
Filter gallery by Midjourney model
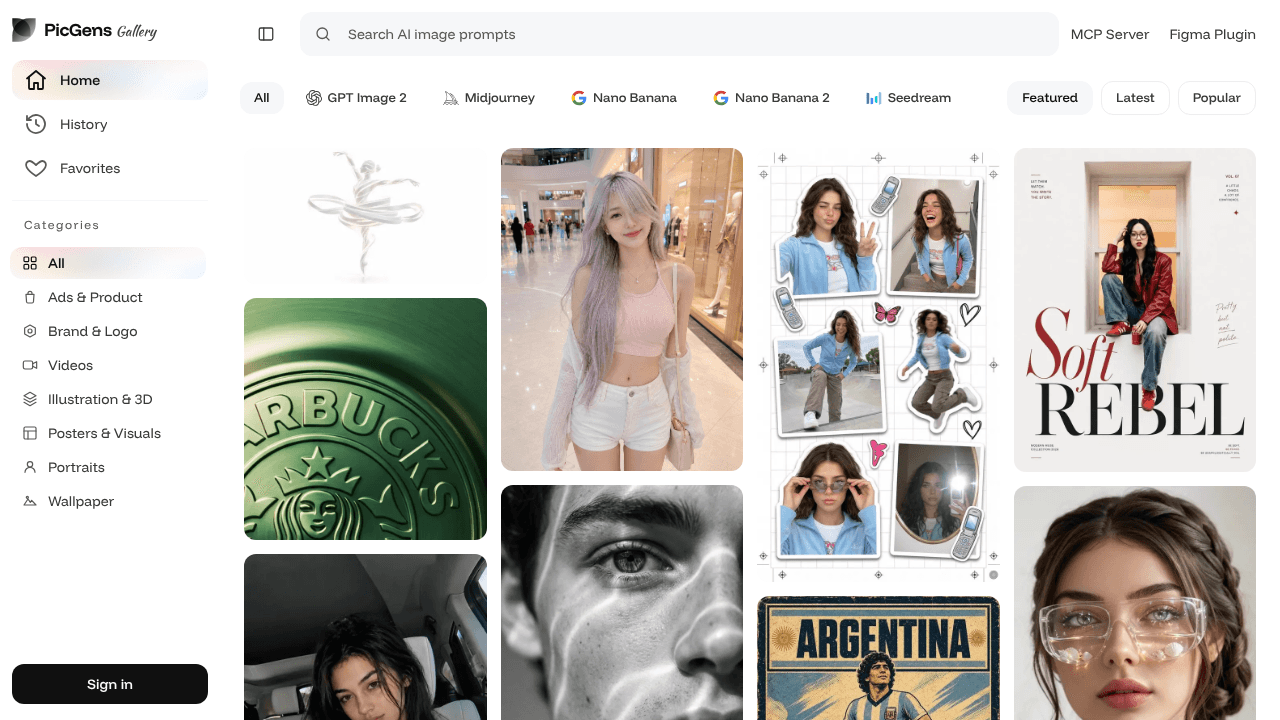click(x=489, y=98)
